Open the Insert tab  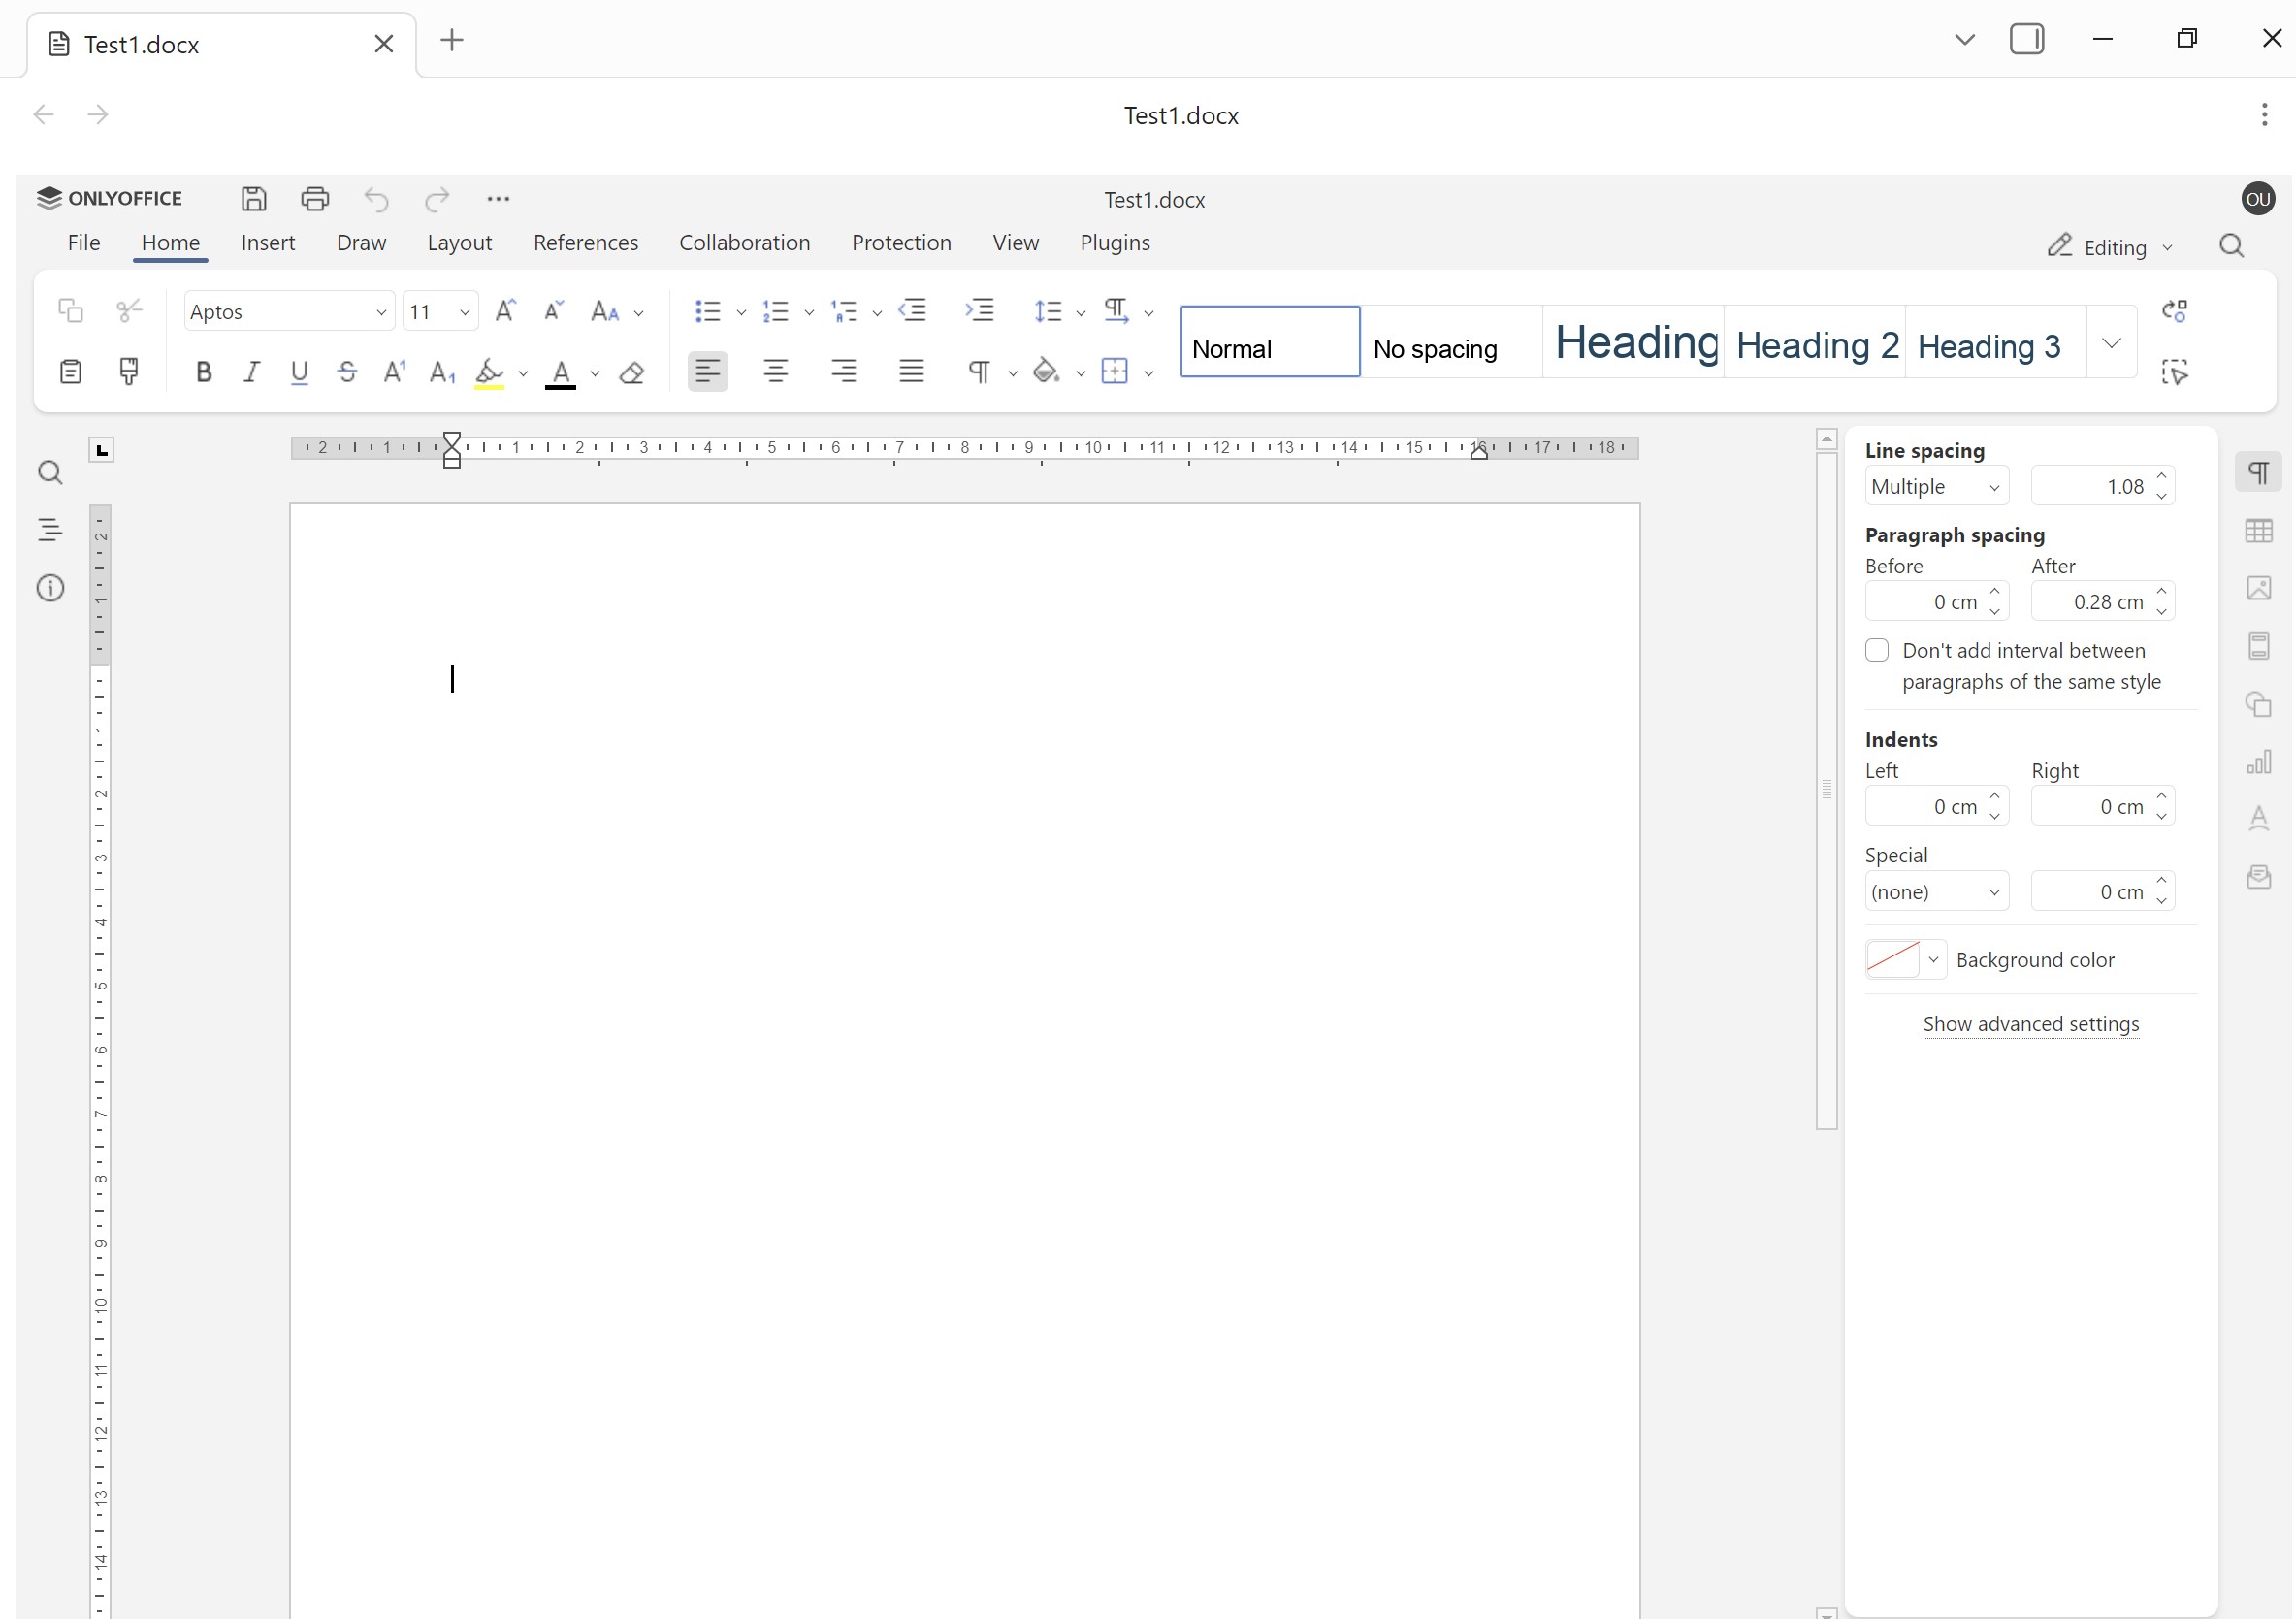pyautogui.click(x=268, y=243)
